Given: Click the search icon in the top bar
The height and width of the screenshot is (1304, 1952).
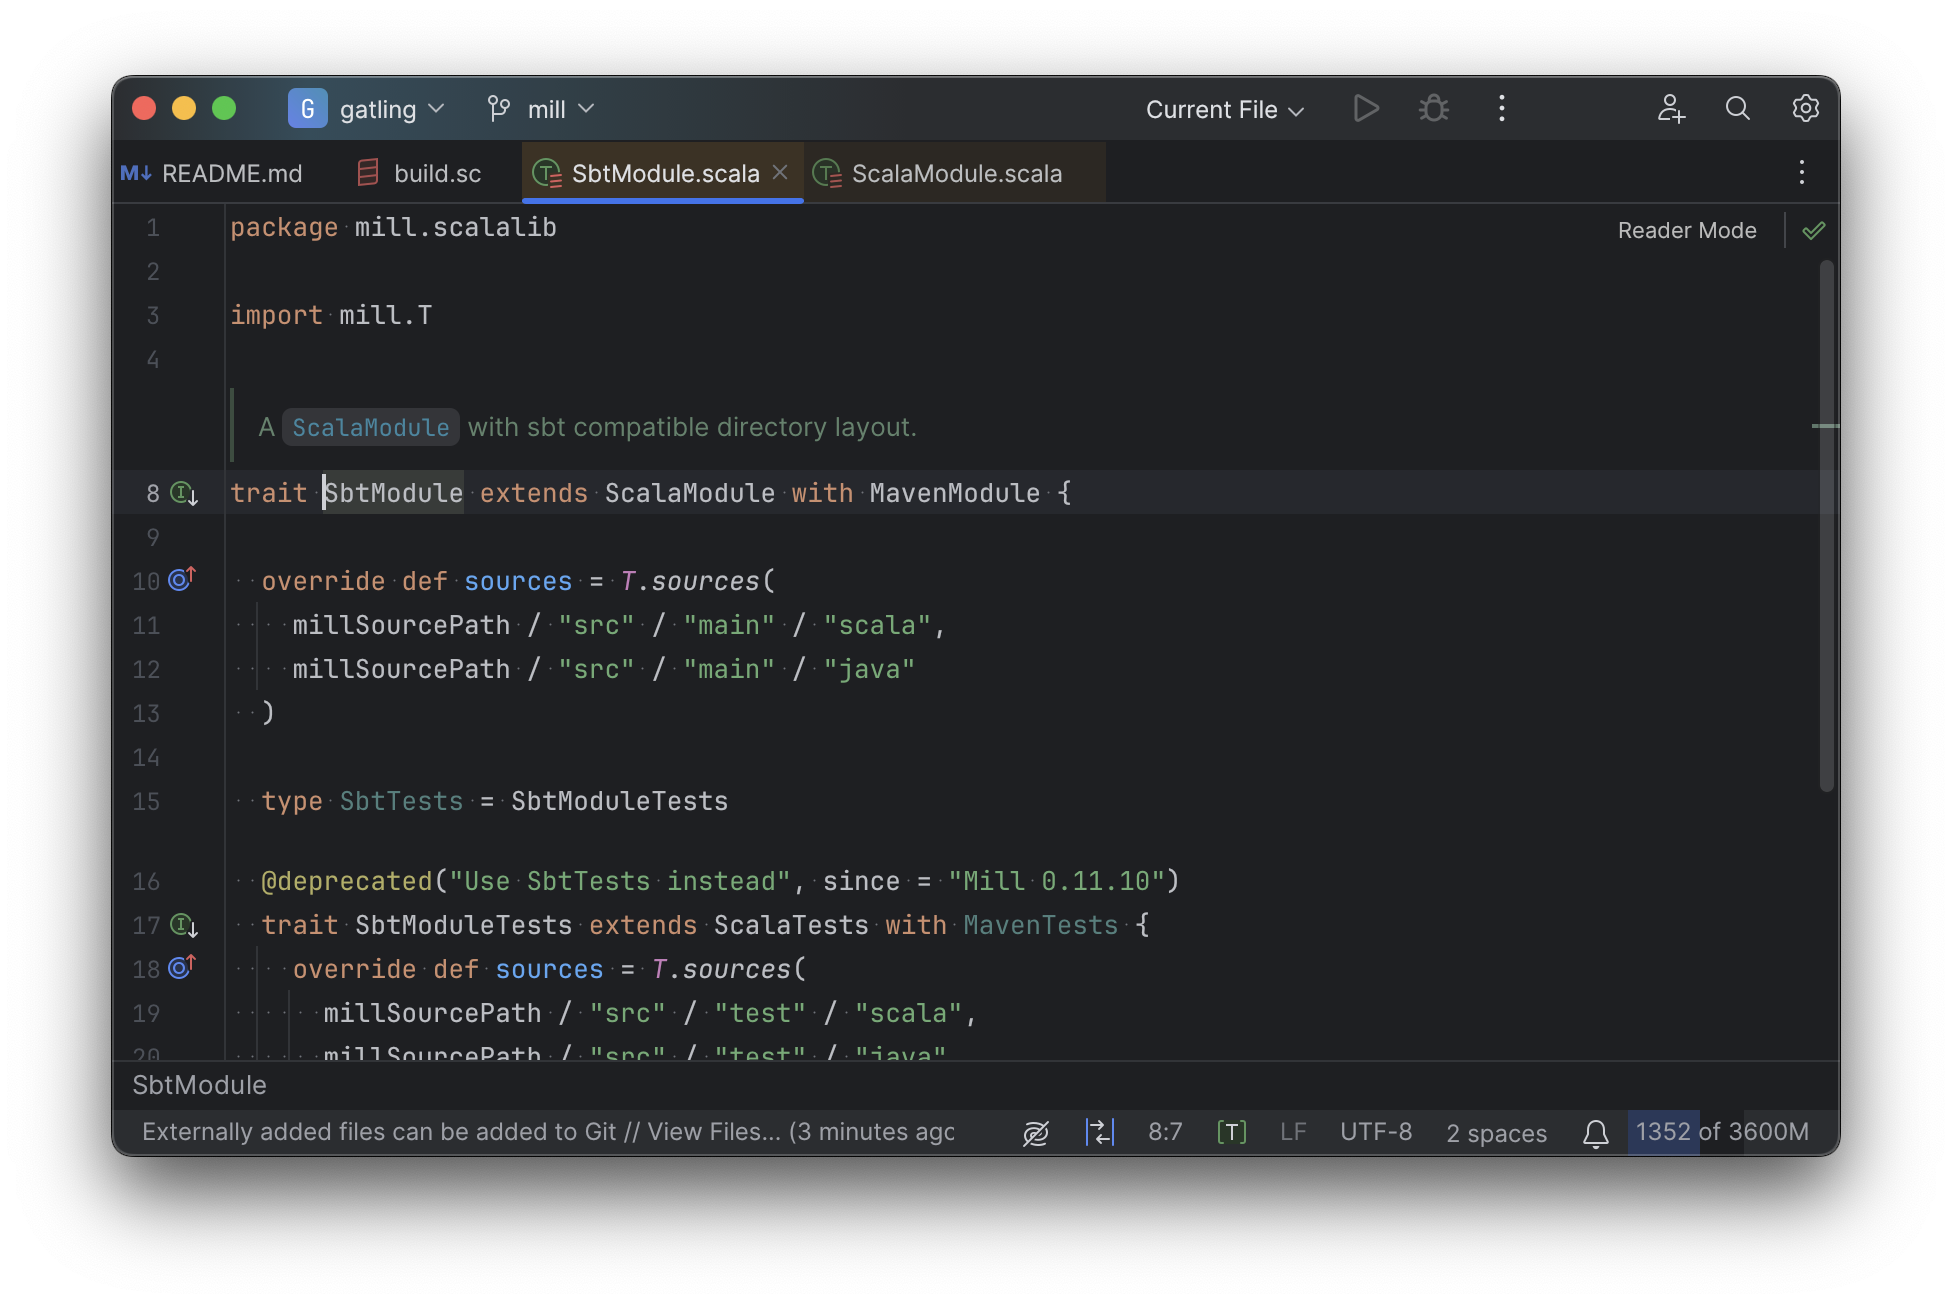Looking at the screenshot, I should click(1738, 108).
